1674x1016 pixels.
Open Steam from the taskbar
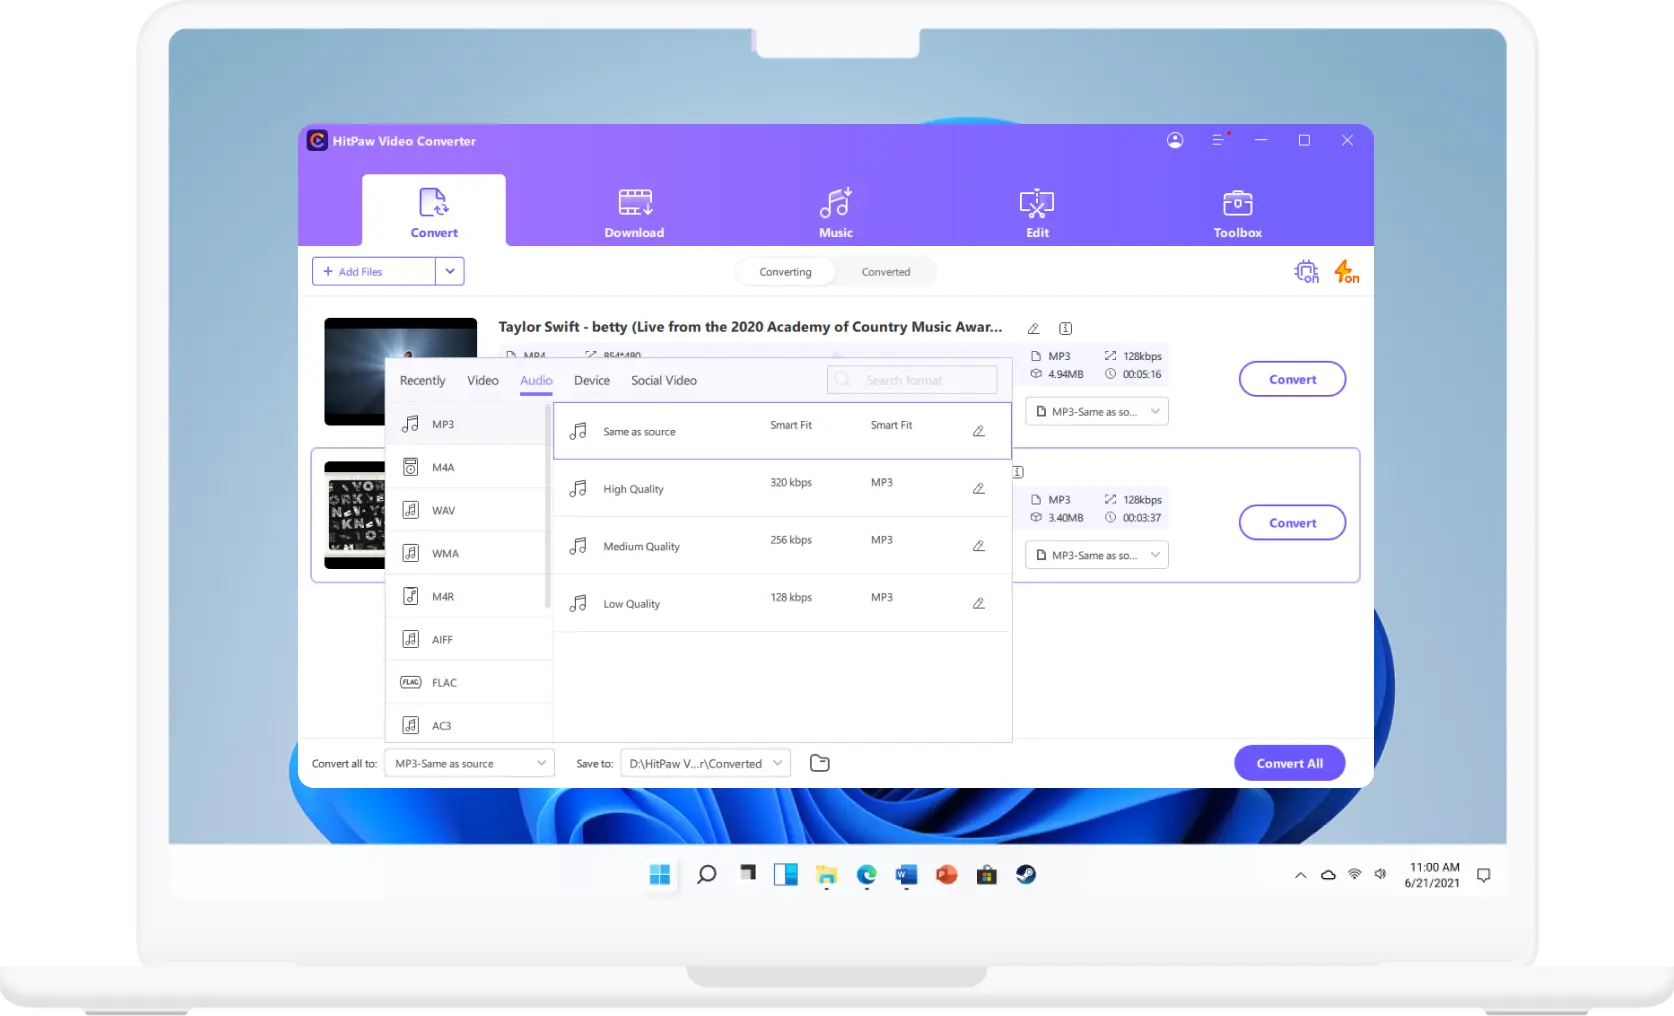coord(1026,875)
